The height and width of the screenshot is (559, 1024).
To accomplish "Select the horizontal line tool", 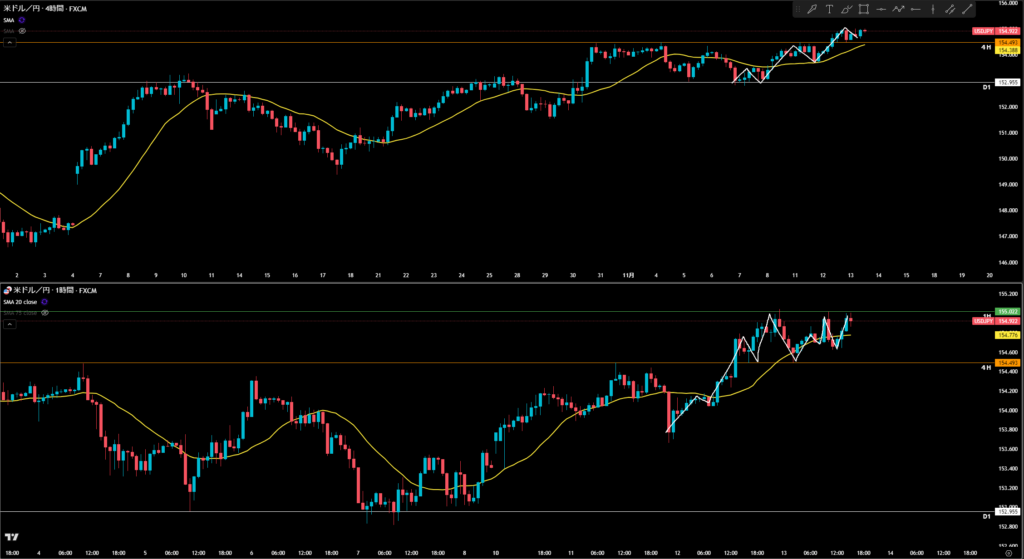I will tap(881, 9).
